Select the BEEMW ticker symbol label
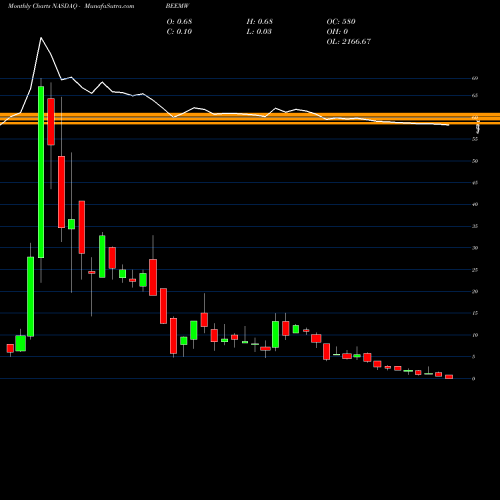 coord(177,6)
